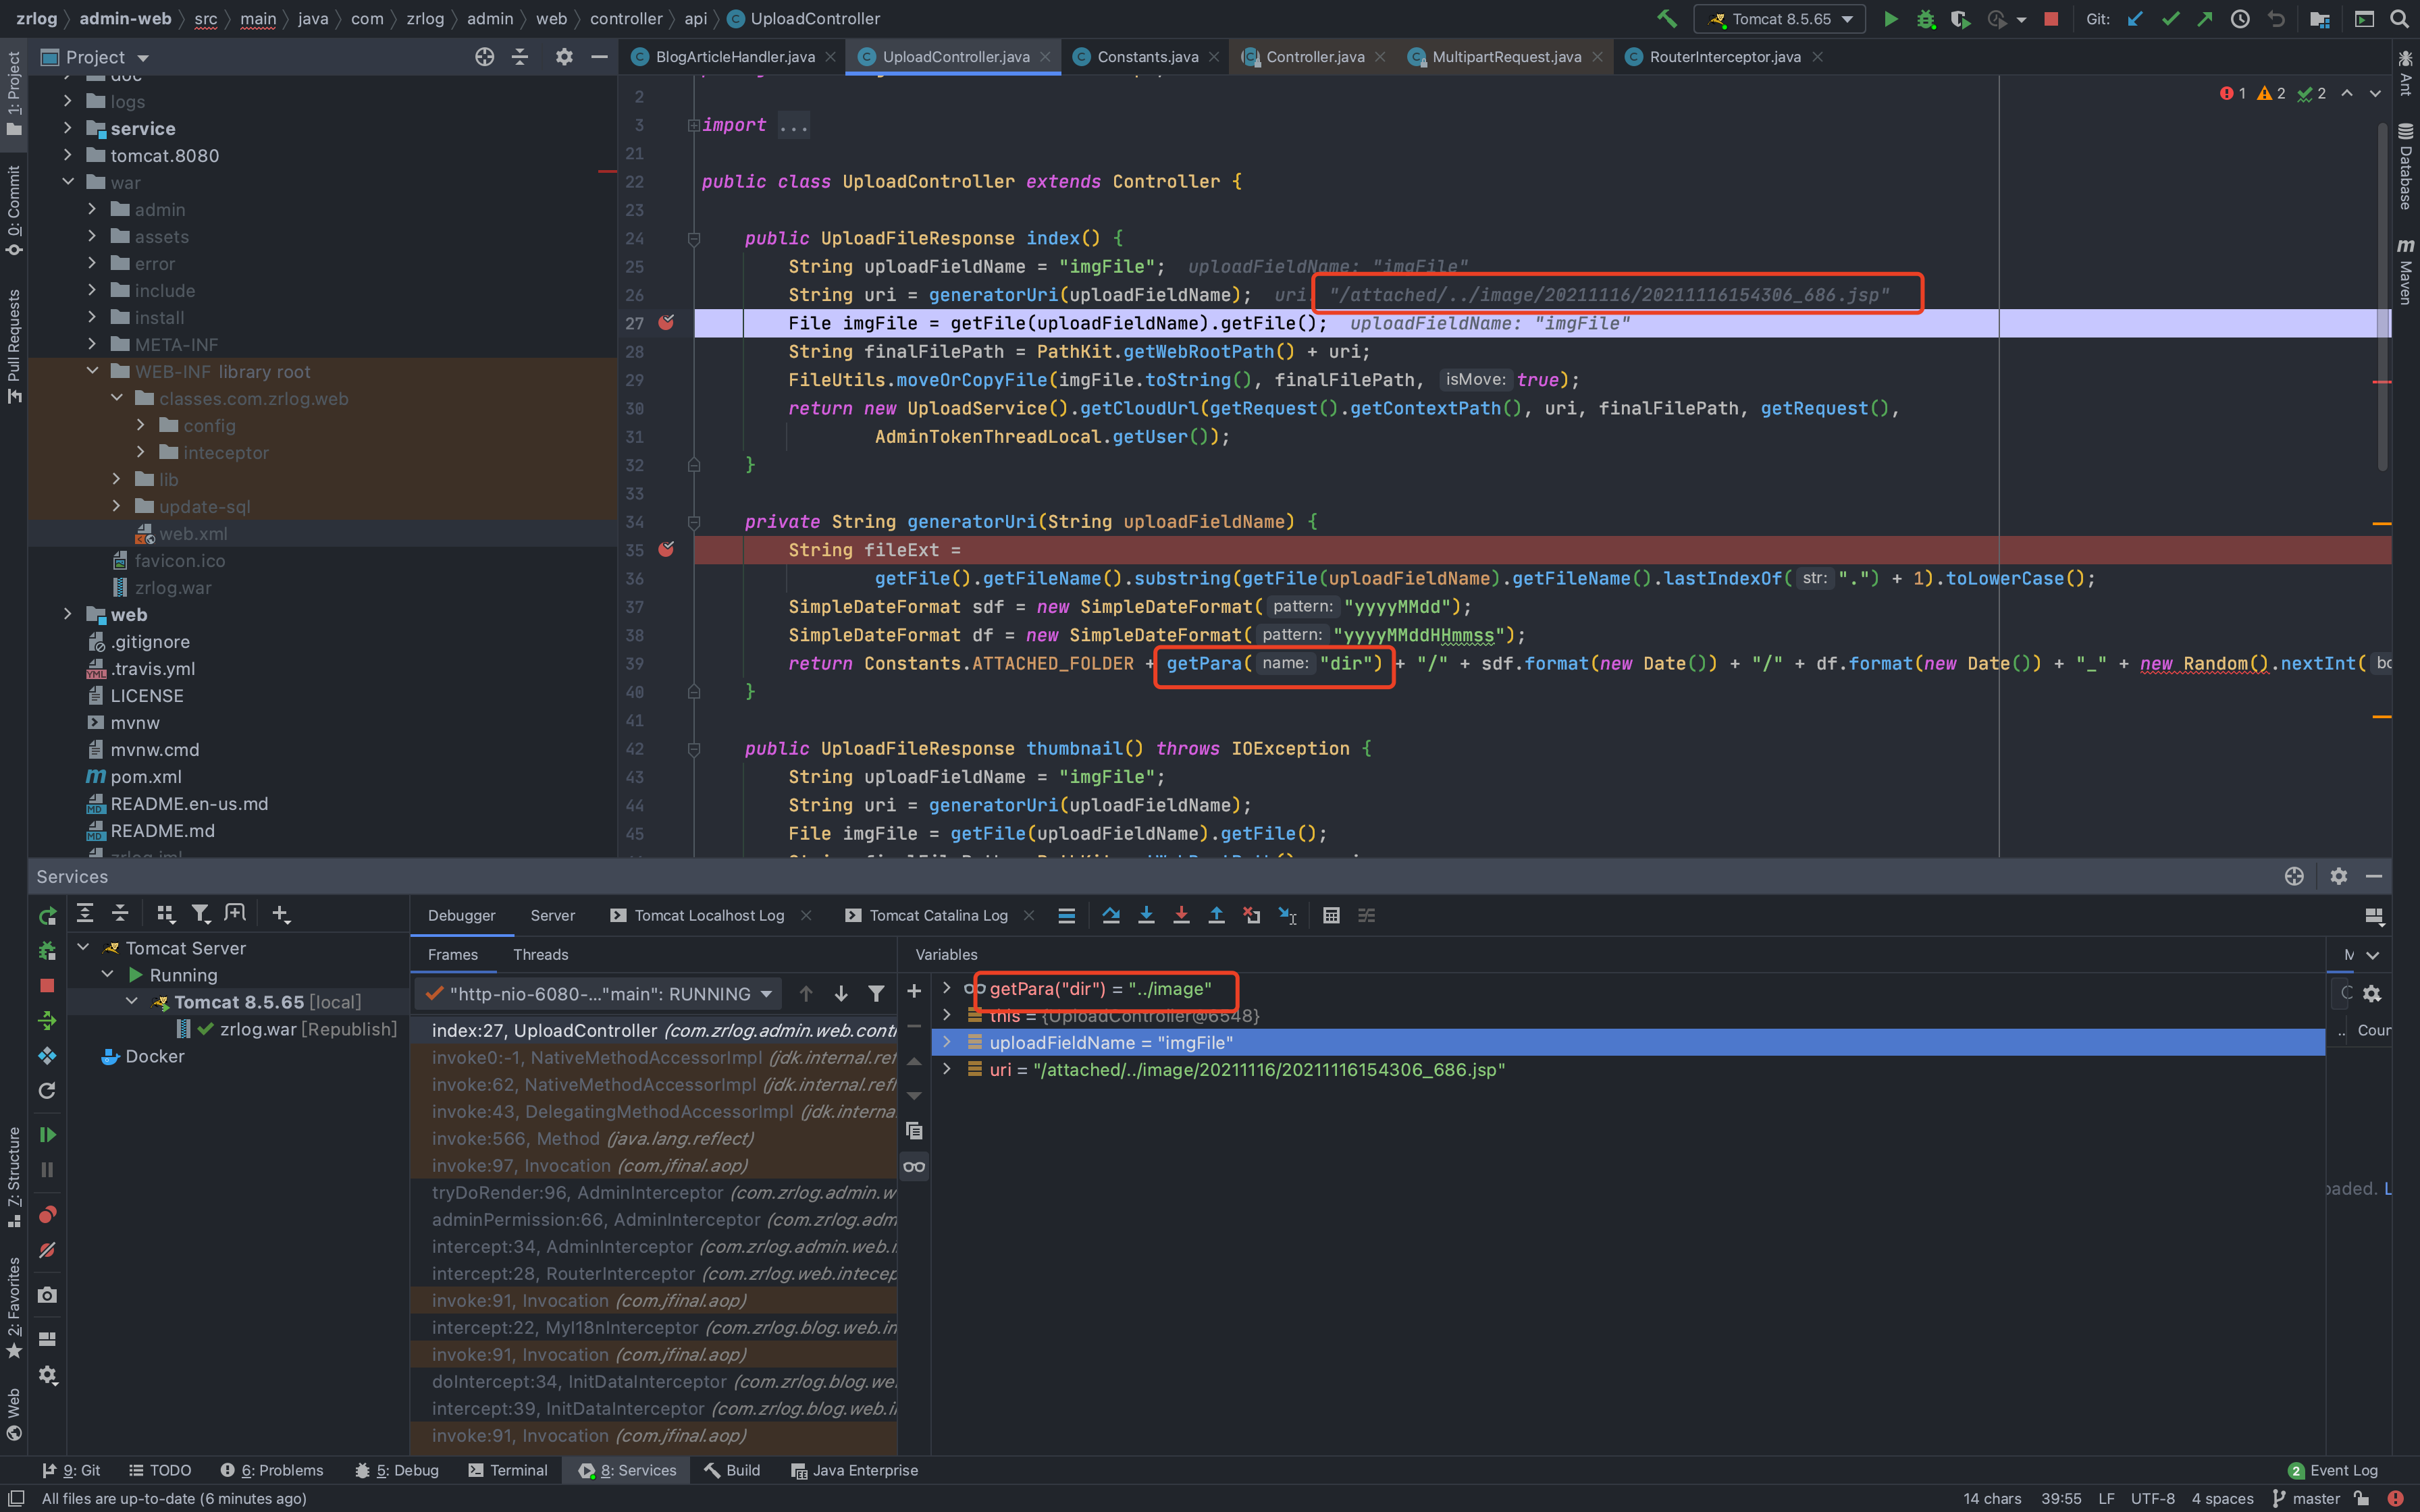Viewport: 2420px width, 1512px height.
Task: Toggle the breakpoint on line 35
Action: (667, 549)
